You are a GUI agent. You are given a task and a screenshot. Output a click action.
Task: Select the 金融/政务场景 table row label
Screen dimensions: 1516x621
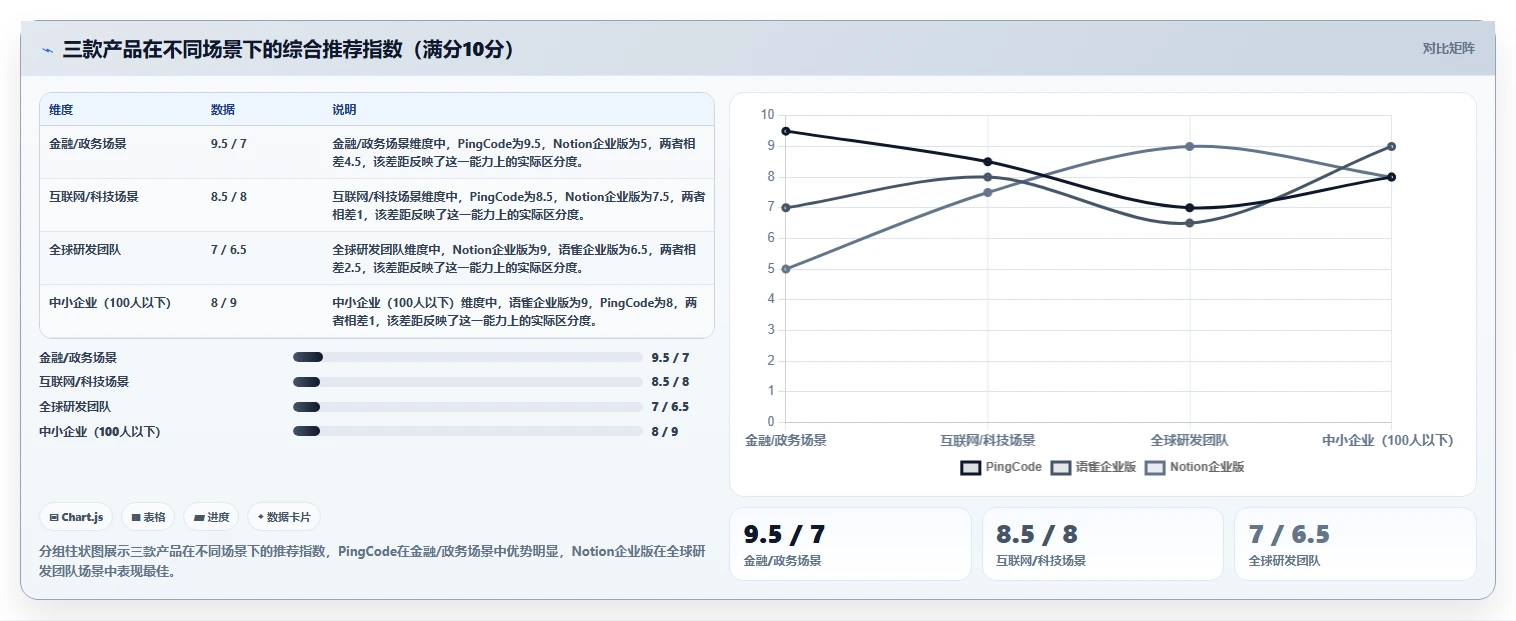tap(88, 144)
